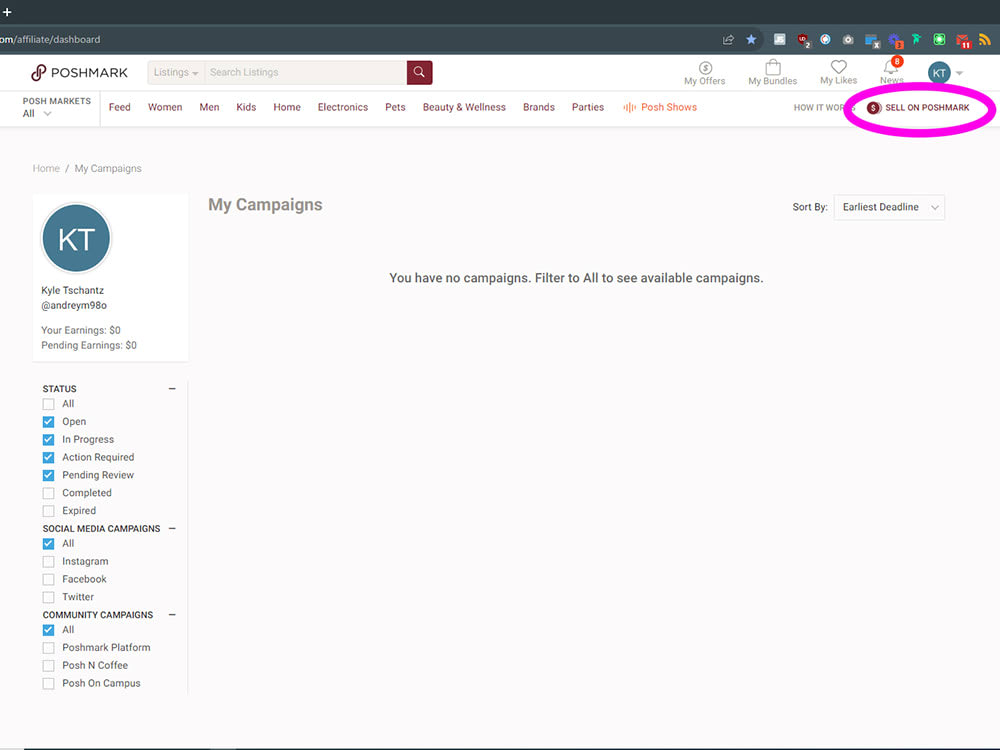Open the Gmail checker extension showing 11
The height and width of the screenshot is (750, 1000).
pos(963,41)
